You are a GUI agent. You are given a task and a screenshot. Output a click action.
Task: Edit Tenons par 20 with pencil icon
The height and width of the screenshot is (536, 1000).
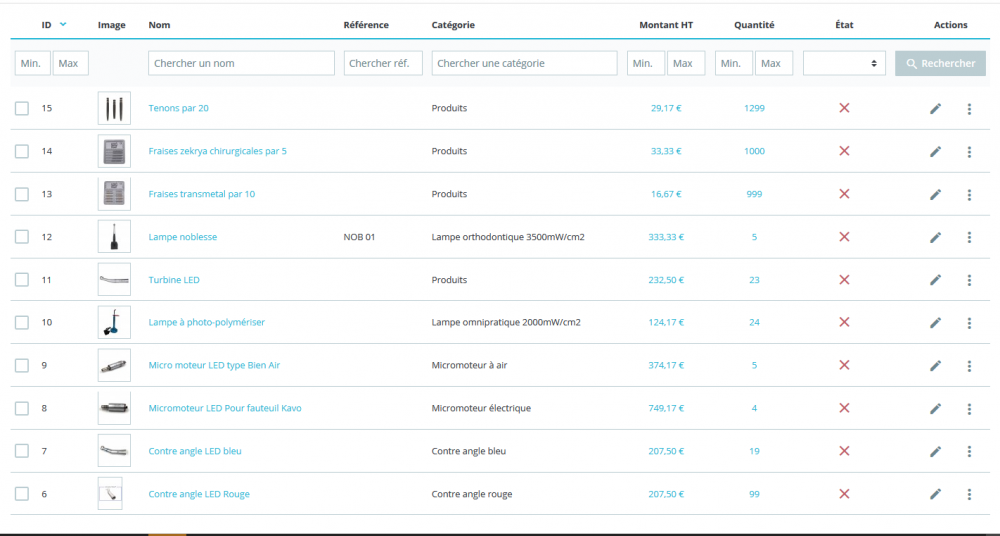(x=935, y=109)
